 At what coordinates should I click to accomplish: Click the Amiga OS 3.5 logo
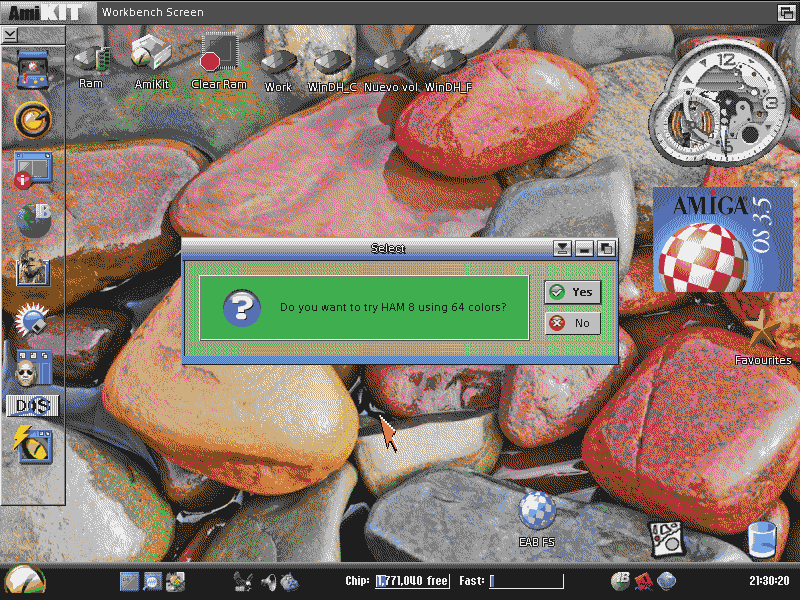(722, 239)
